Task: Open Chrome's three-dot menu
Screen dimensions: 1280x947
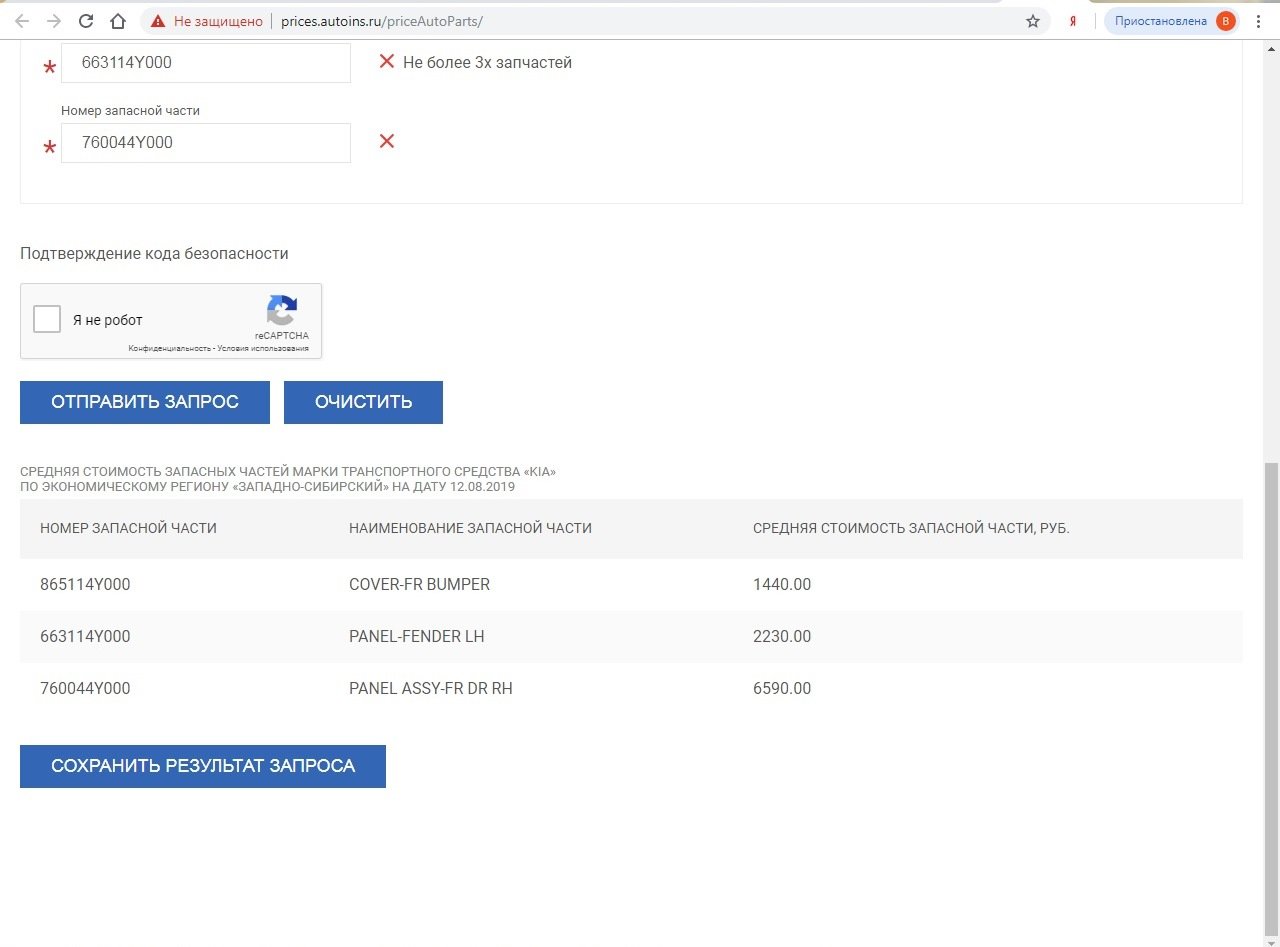Action: 1258,21
